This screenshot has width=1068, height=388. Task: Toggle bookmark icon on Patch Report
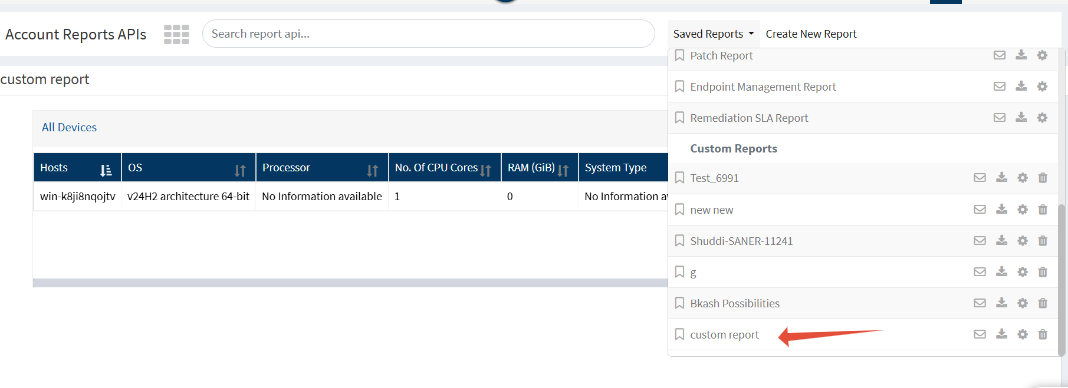(679, 55)
